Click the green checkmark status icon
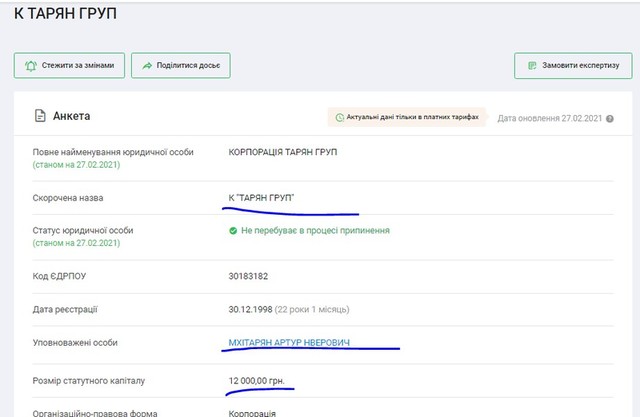The width and height of the screenshot is (640, 417). 233,230
